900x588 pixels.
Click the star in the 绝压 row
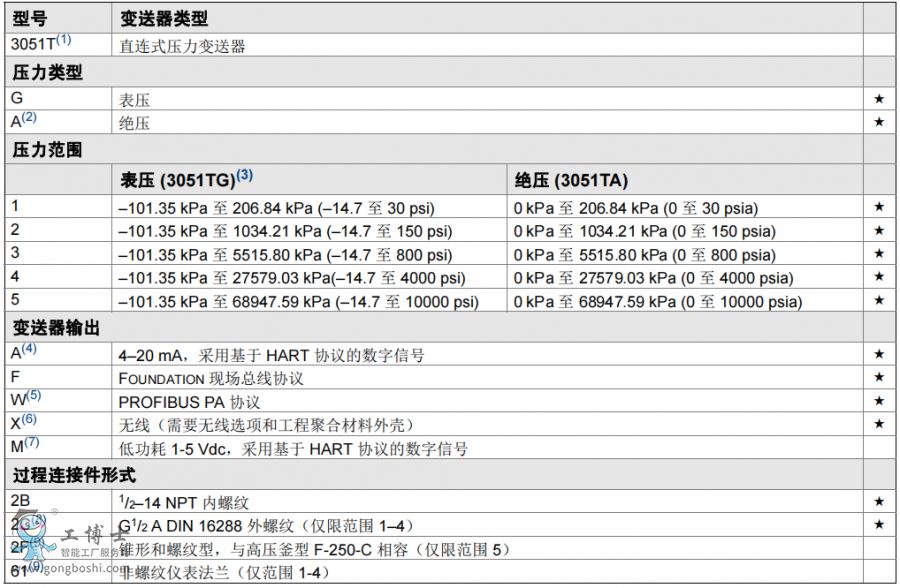tap(879, 122)
